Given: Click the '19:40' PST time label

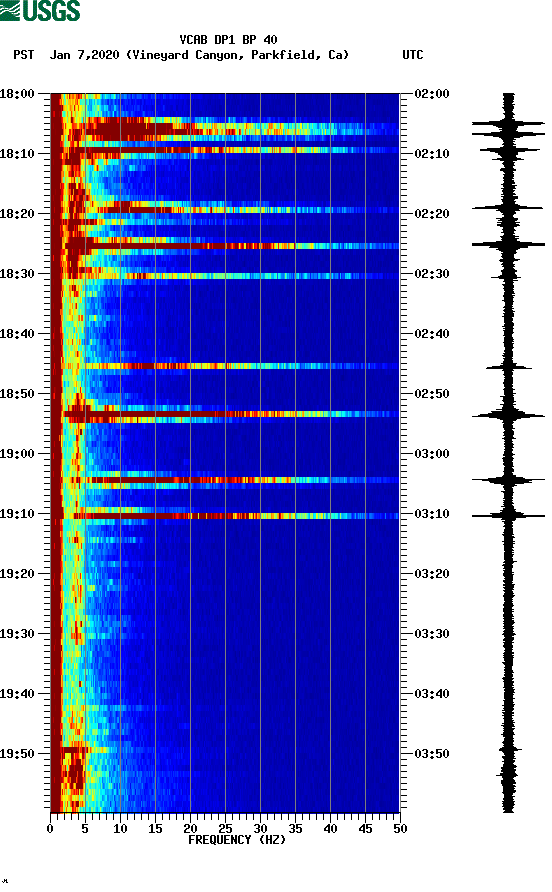Looking at the screenshot, I should coord(17,694).
